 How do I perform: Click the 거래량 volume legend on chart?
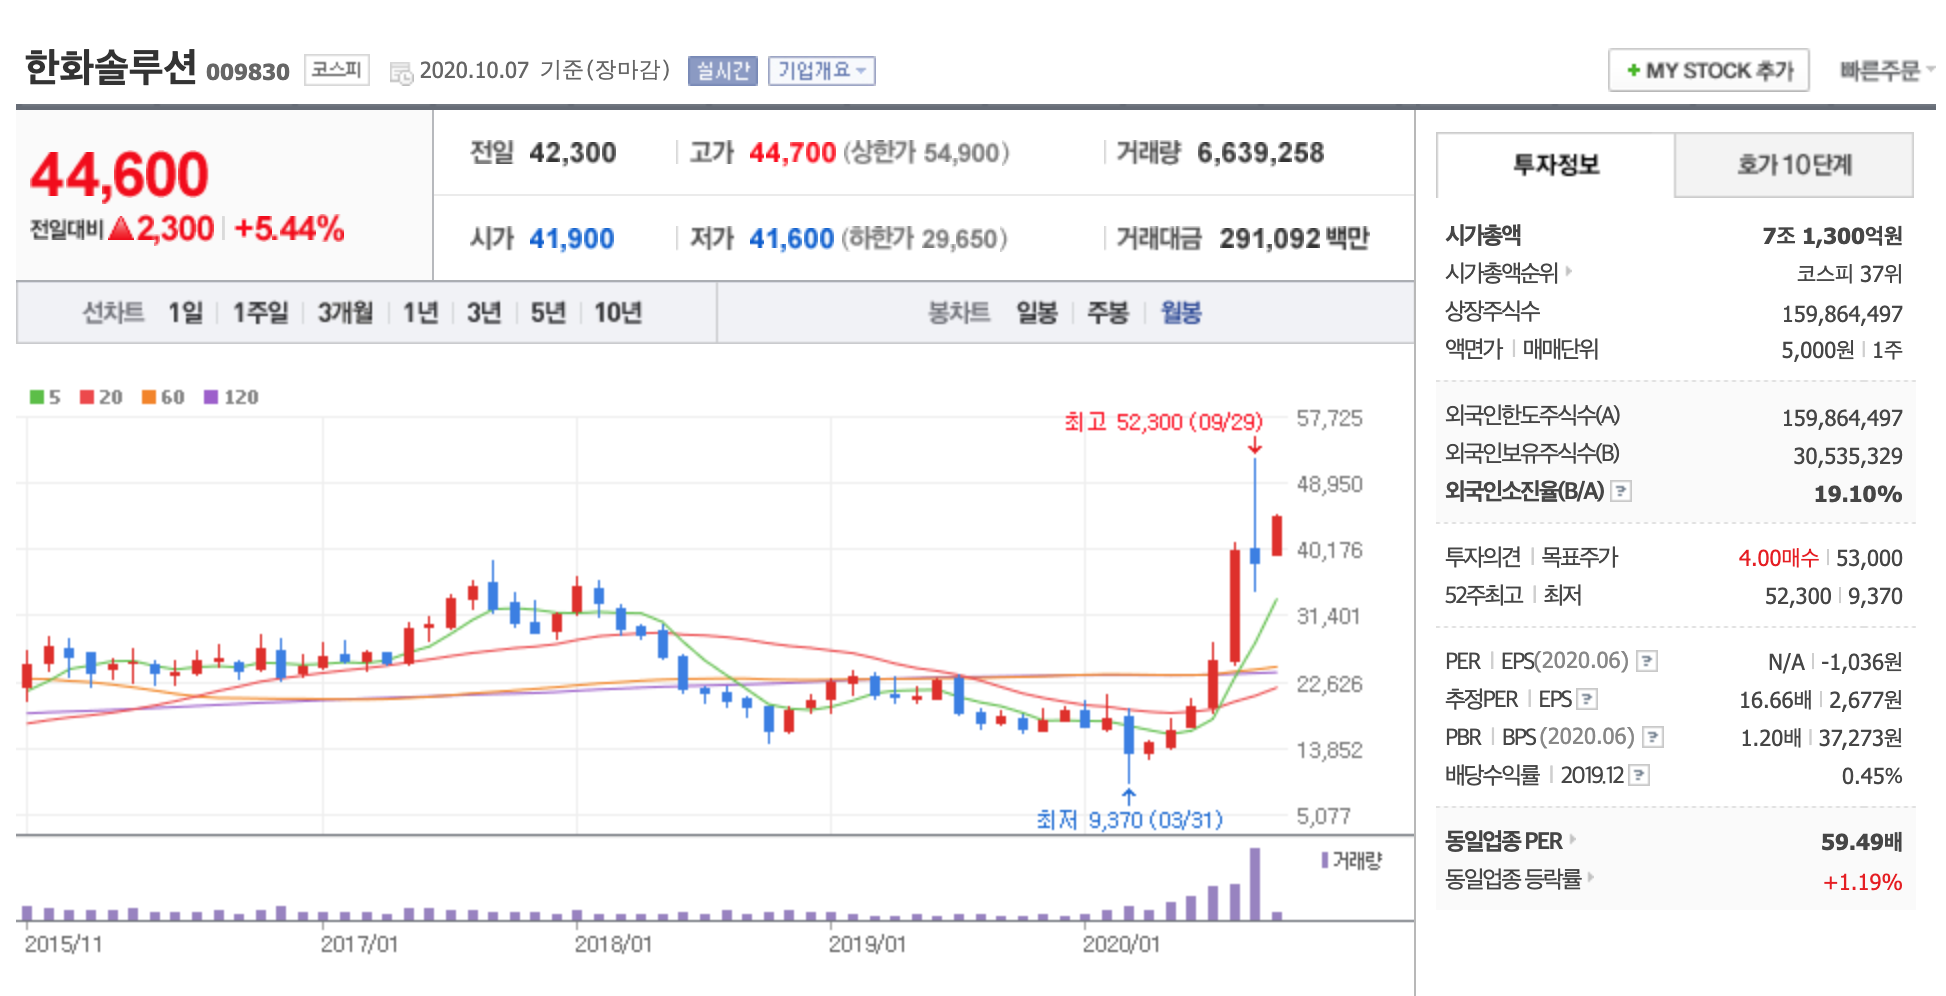tap(1352, 860)
